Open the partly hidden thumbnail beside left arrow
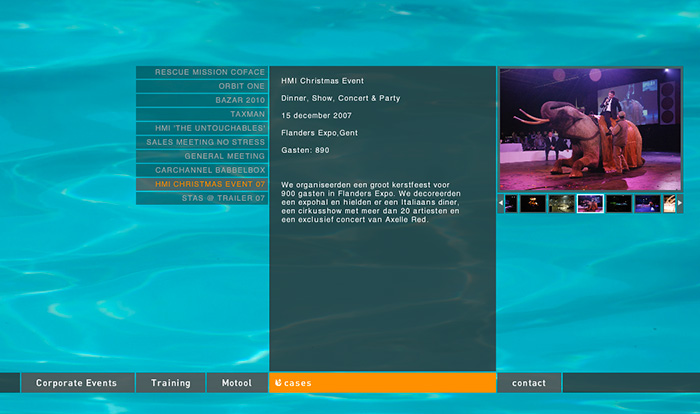 (511, 204)
